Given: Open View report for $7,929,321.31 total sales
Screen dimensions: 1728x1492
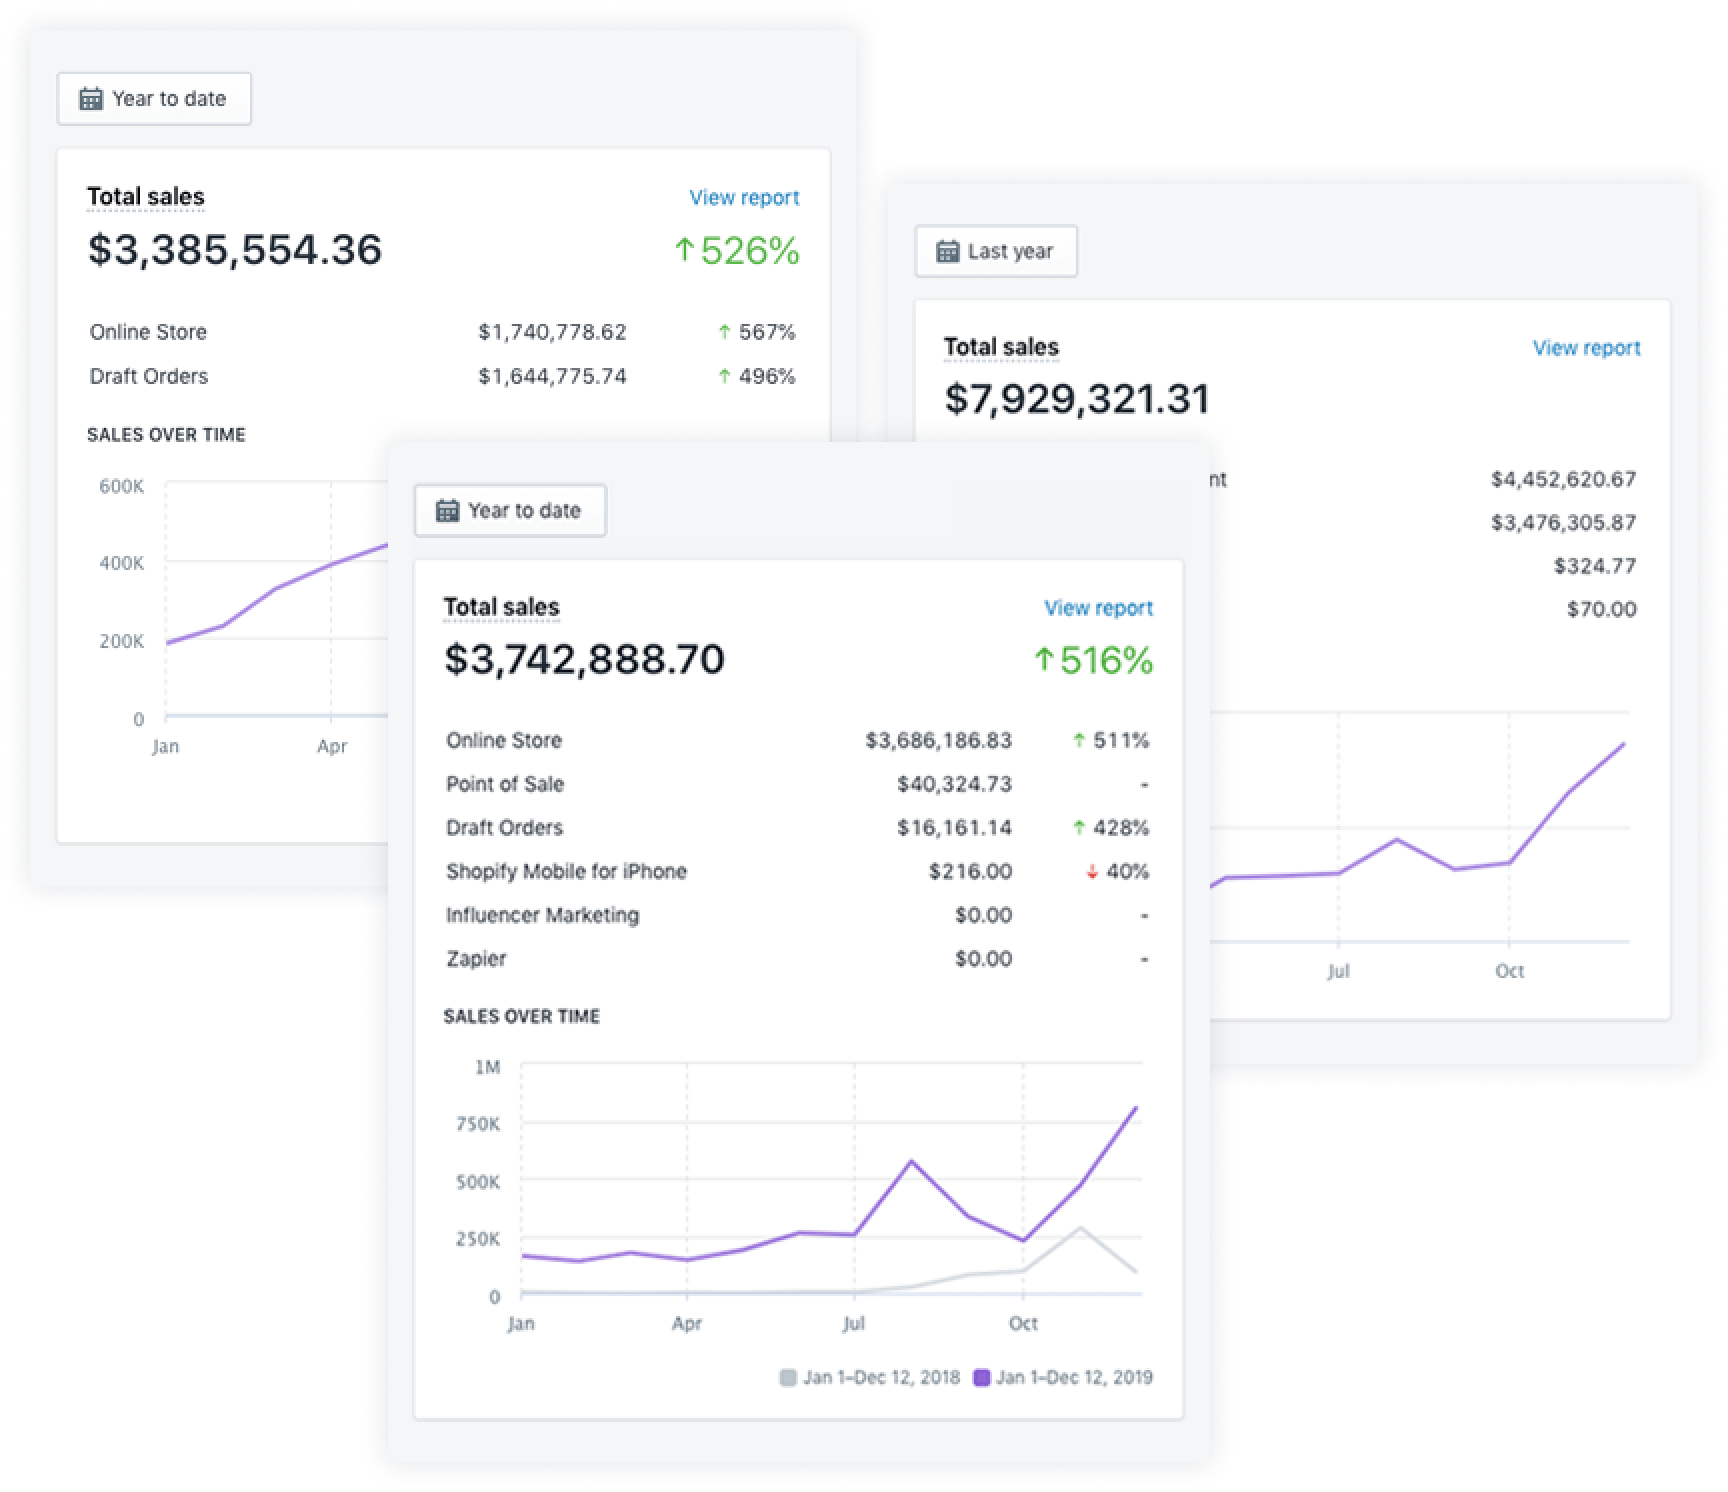Looking at the screenshot, I should [1586, 348].
